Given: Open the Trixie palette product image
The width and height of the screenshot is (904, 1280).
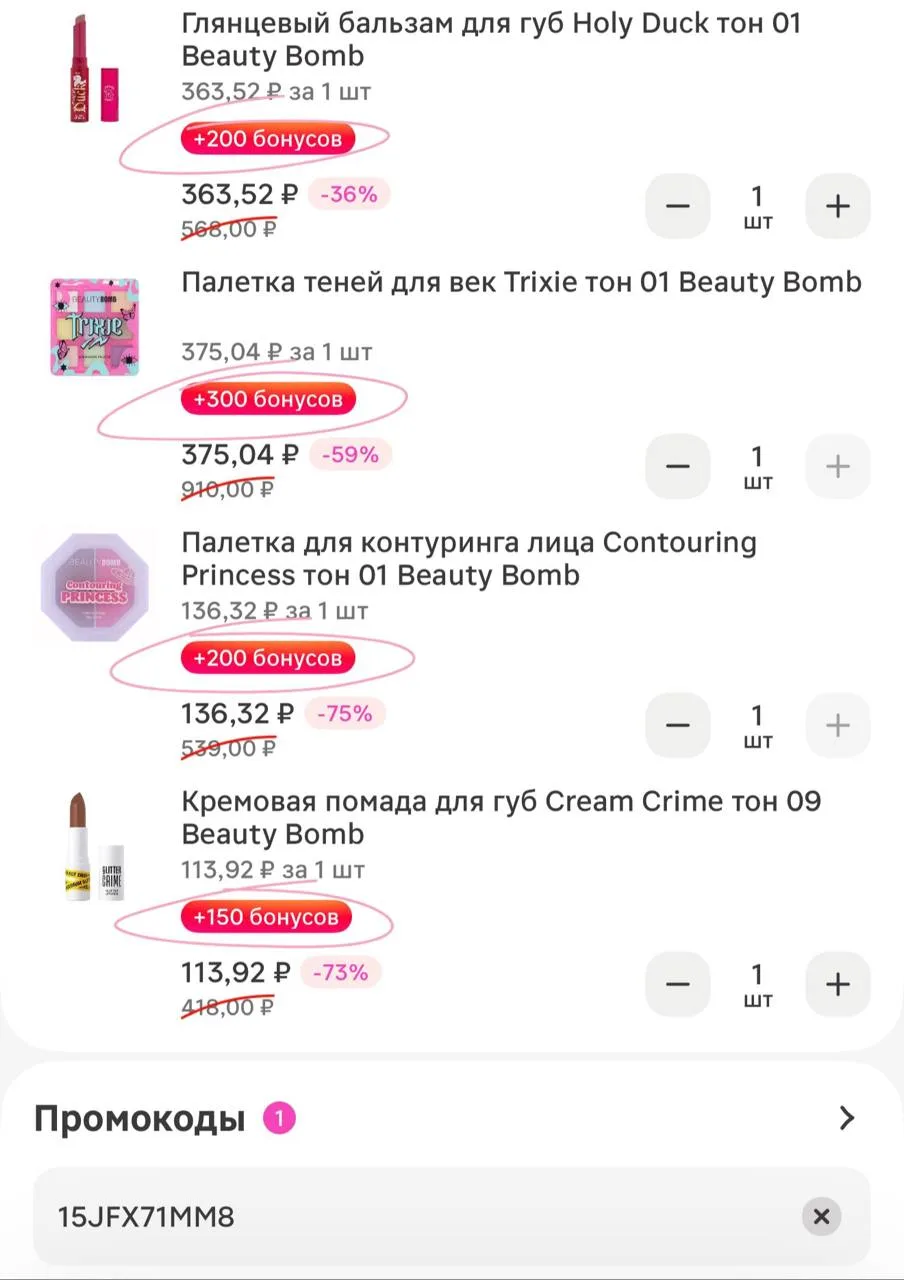Looking at the screenshot, I should [95, 327].
